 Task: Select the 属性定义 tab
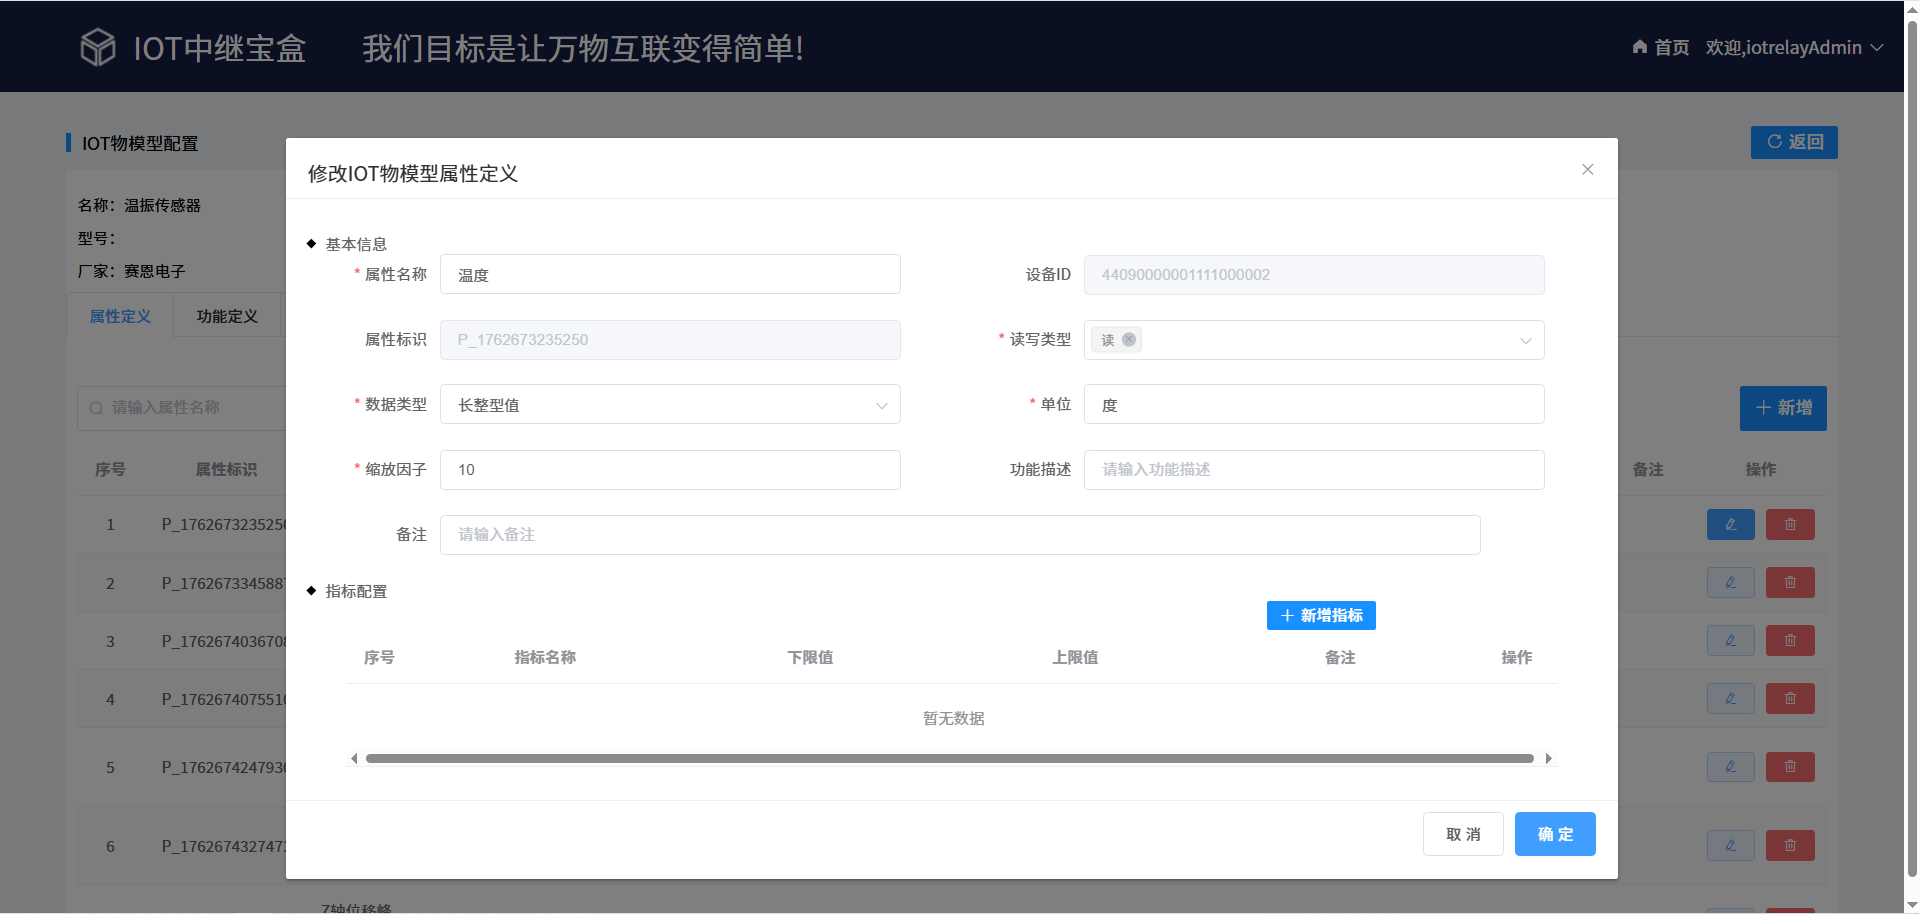(x=120, y=316)
